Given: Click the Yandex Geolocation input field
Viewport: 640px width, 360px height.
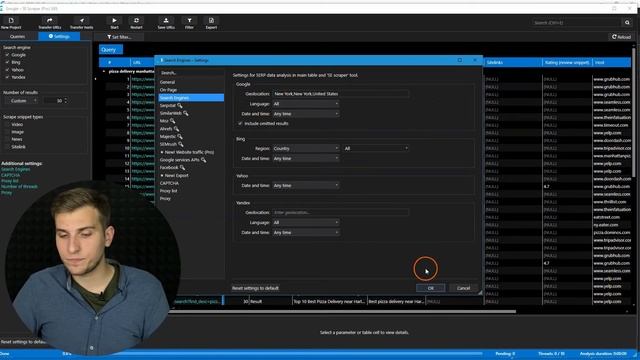Looking at the screenshot, I should (341, 212).
